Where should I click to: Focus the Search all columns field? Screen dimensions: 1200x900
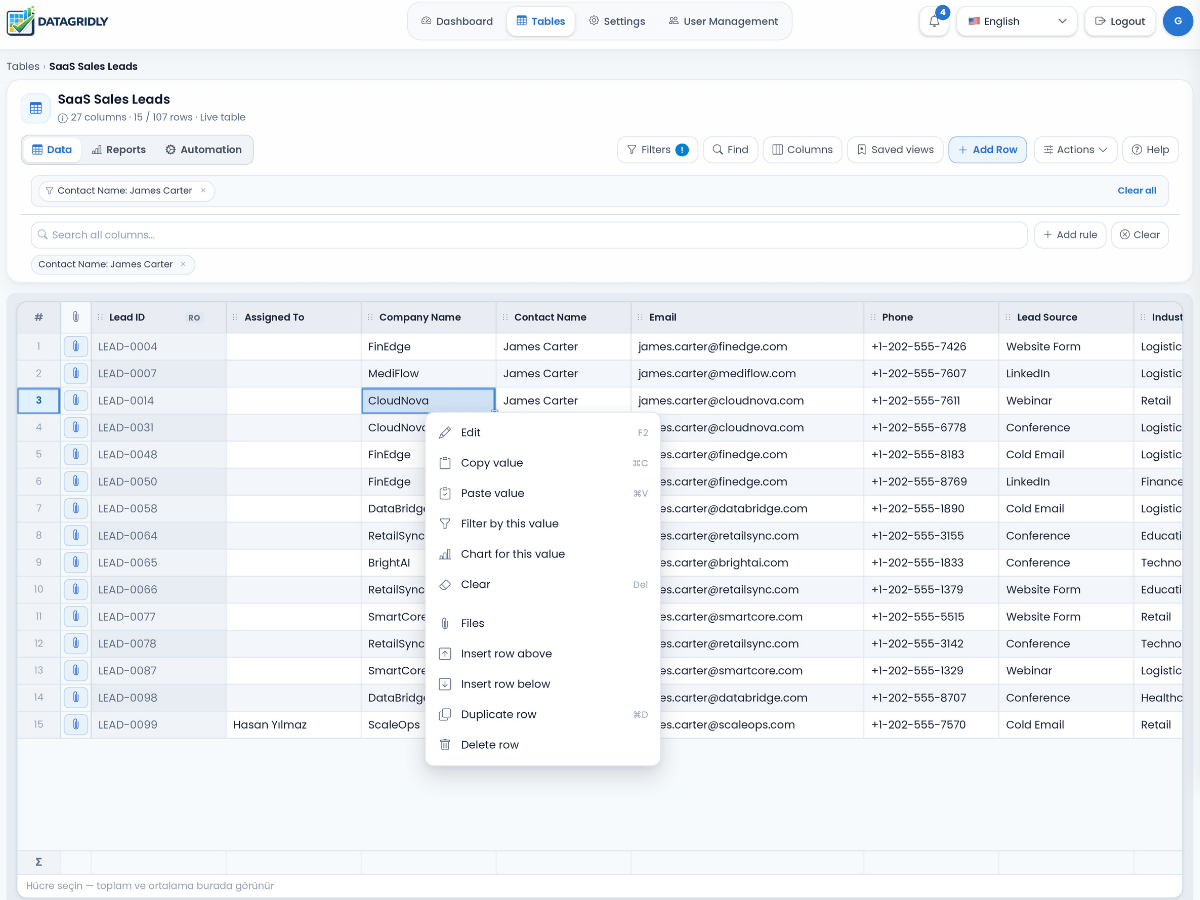529,235
